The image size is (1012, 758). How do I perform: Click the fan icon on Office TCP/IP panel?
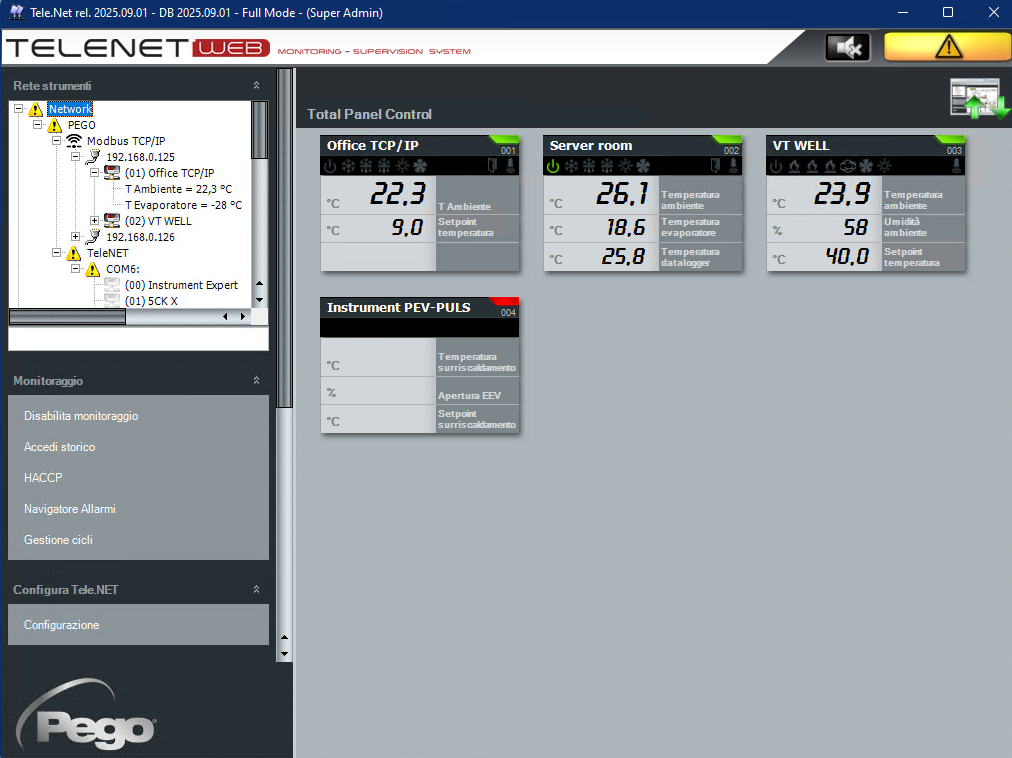(x=420, y=166)
